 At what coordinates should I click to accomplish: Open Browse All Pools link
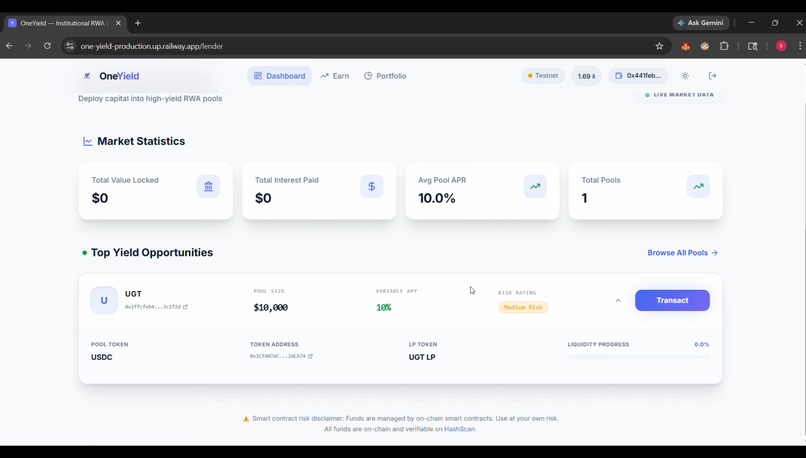click(x=683, y=253)
